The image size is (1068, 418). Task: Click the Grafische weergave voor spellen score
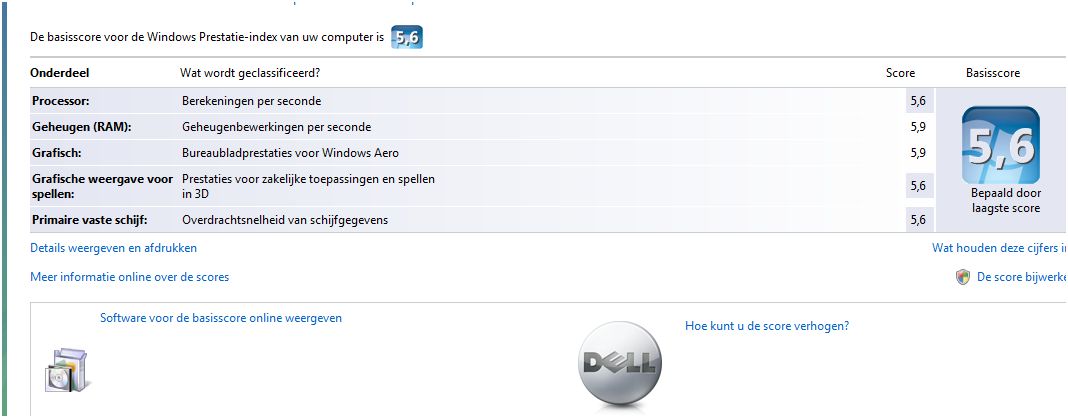pyautogui.click(x=918, y=186)
